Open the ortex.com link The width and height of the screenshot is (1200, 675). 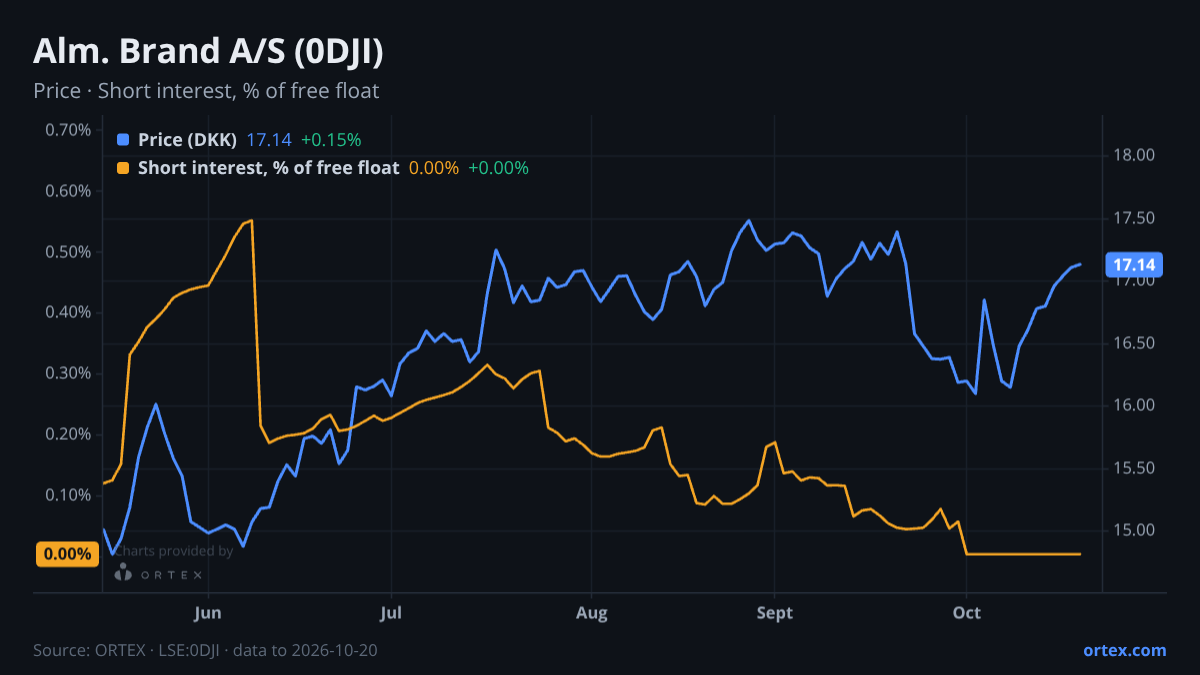(1125, 650)
